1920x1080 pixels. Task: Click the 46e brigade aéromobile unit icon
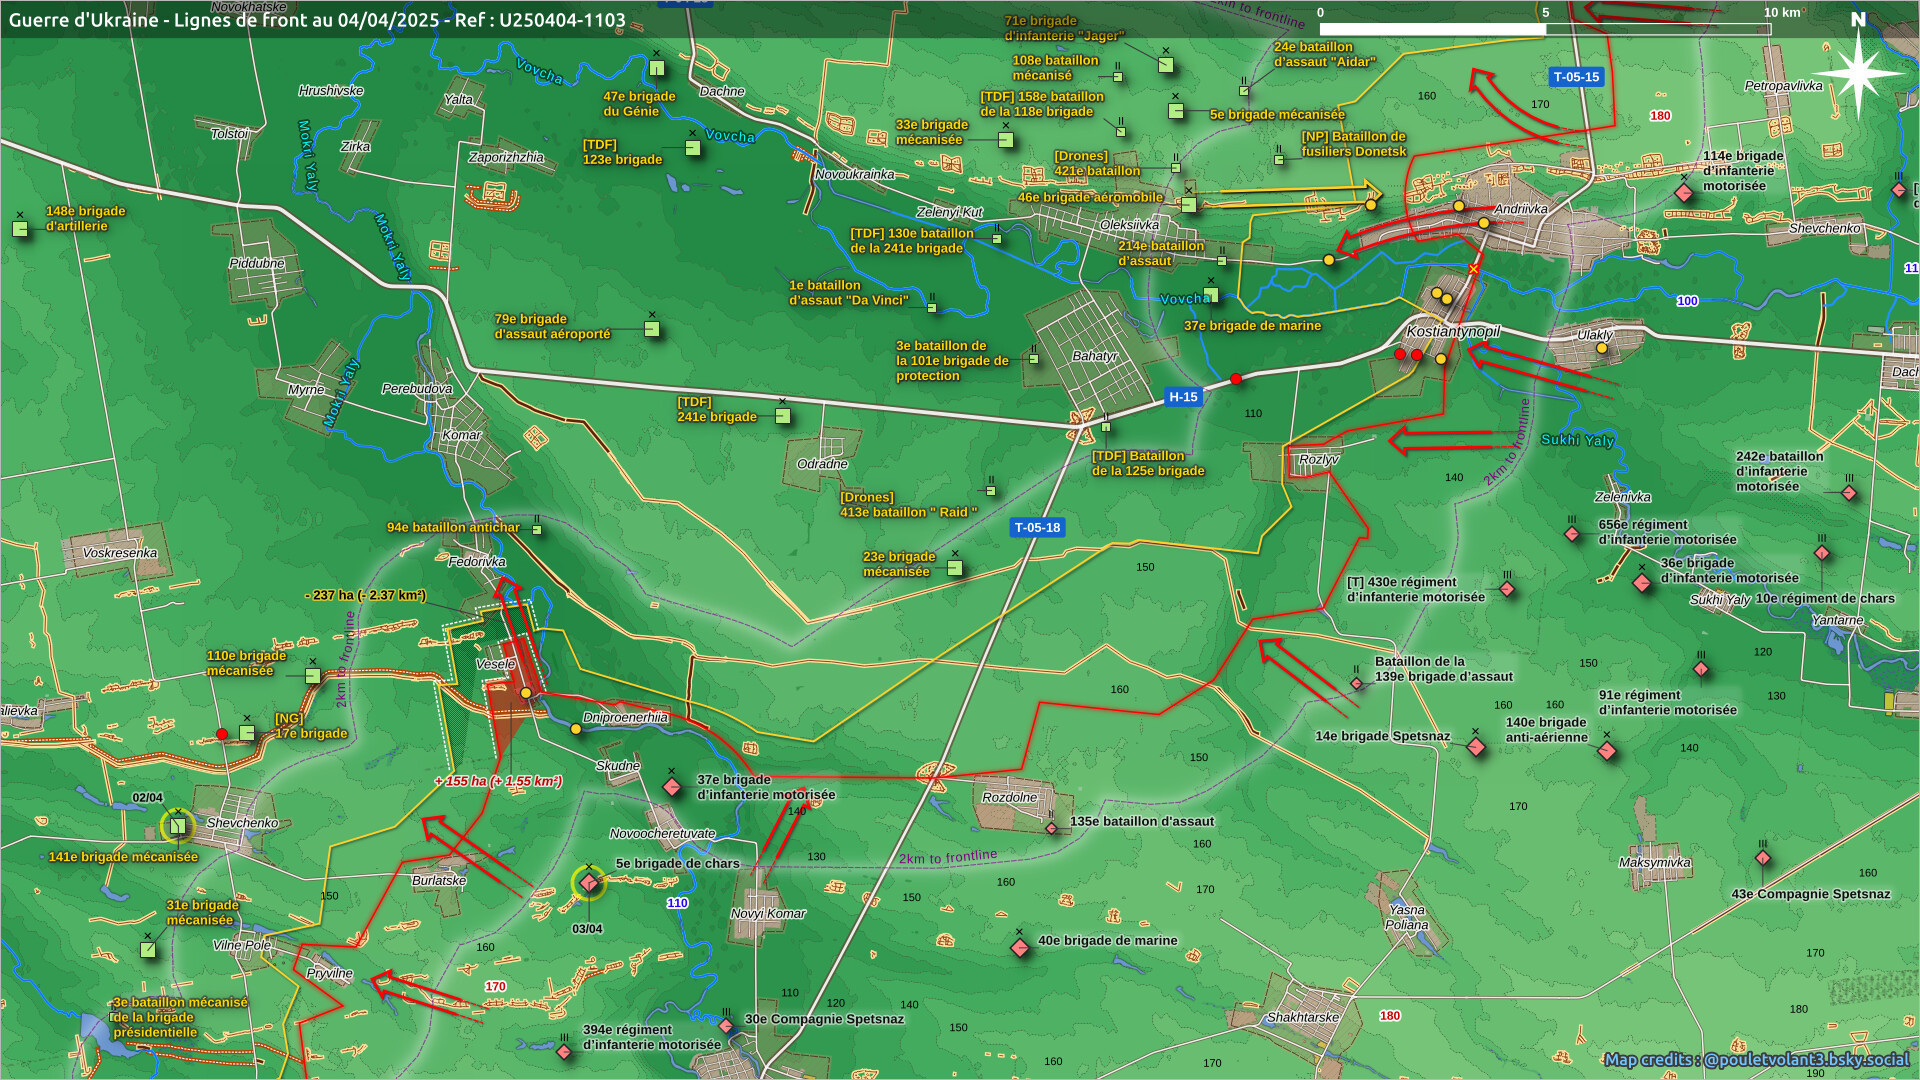coord(1189,205)
